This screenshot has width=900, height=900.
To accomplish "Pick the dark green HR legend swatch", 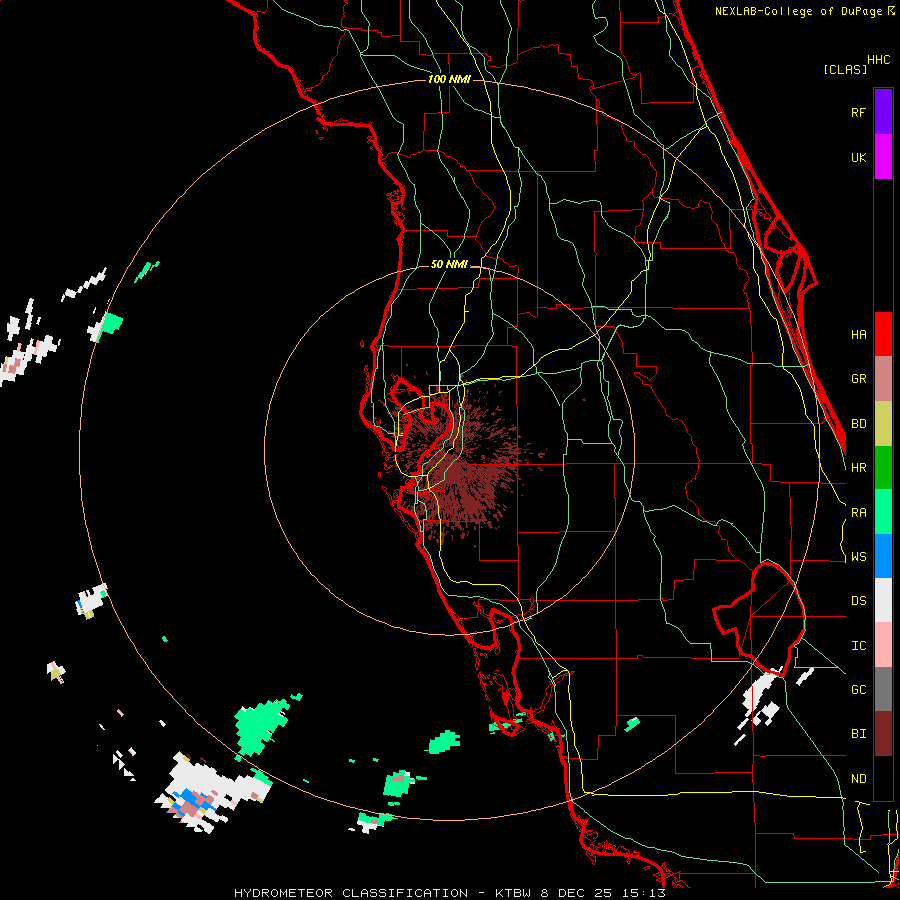I will (x=883, y=468).
